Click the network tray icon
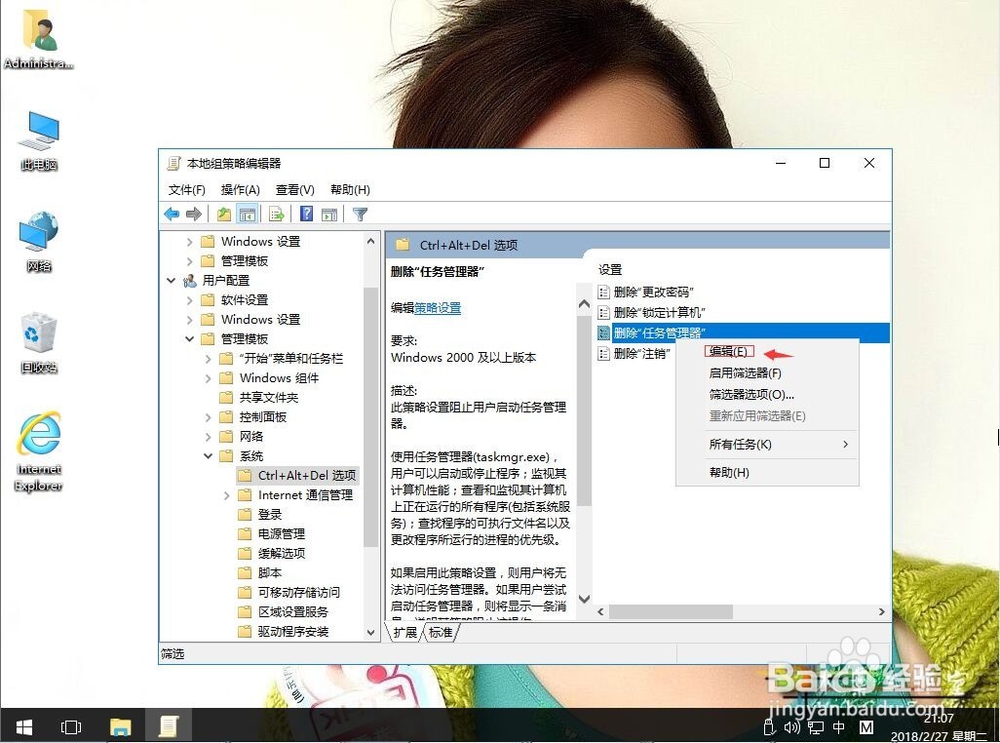The image size is (1000, 743). (816, 728)
